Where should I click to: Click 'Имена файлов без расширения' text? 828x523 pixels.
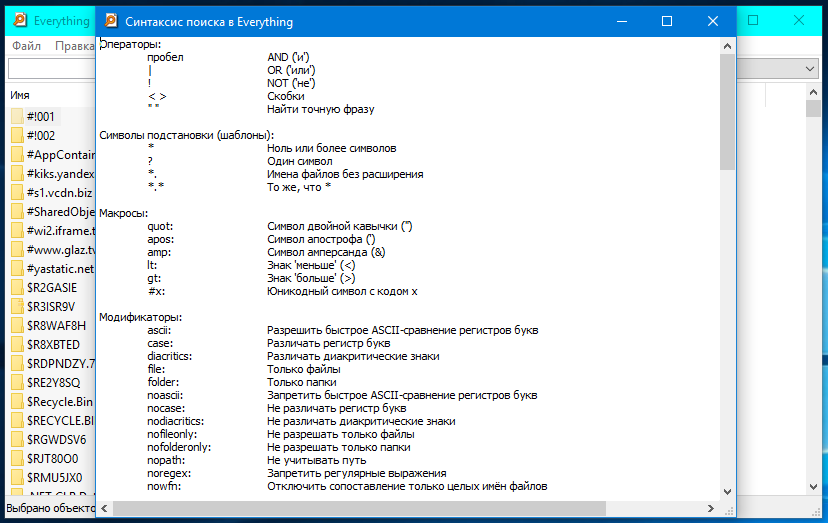pyautogui.click(x=345, y=174)
